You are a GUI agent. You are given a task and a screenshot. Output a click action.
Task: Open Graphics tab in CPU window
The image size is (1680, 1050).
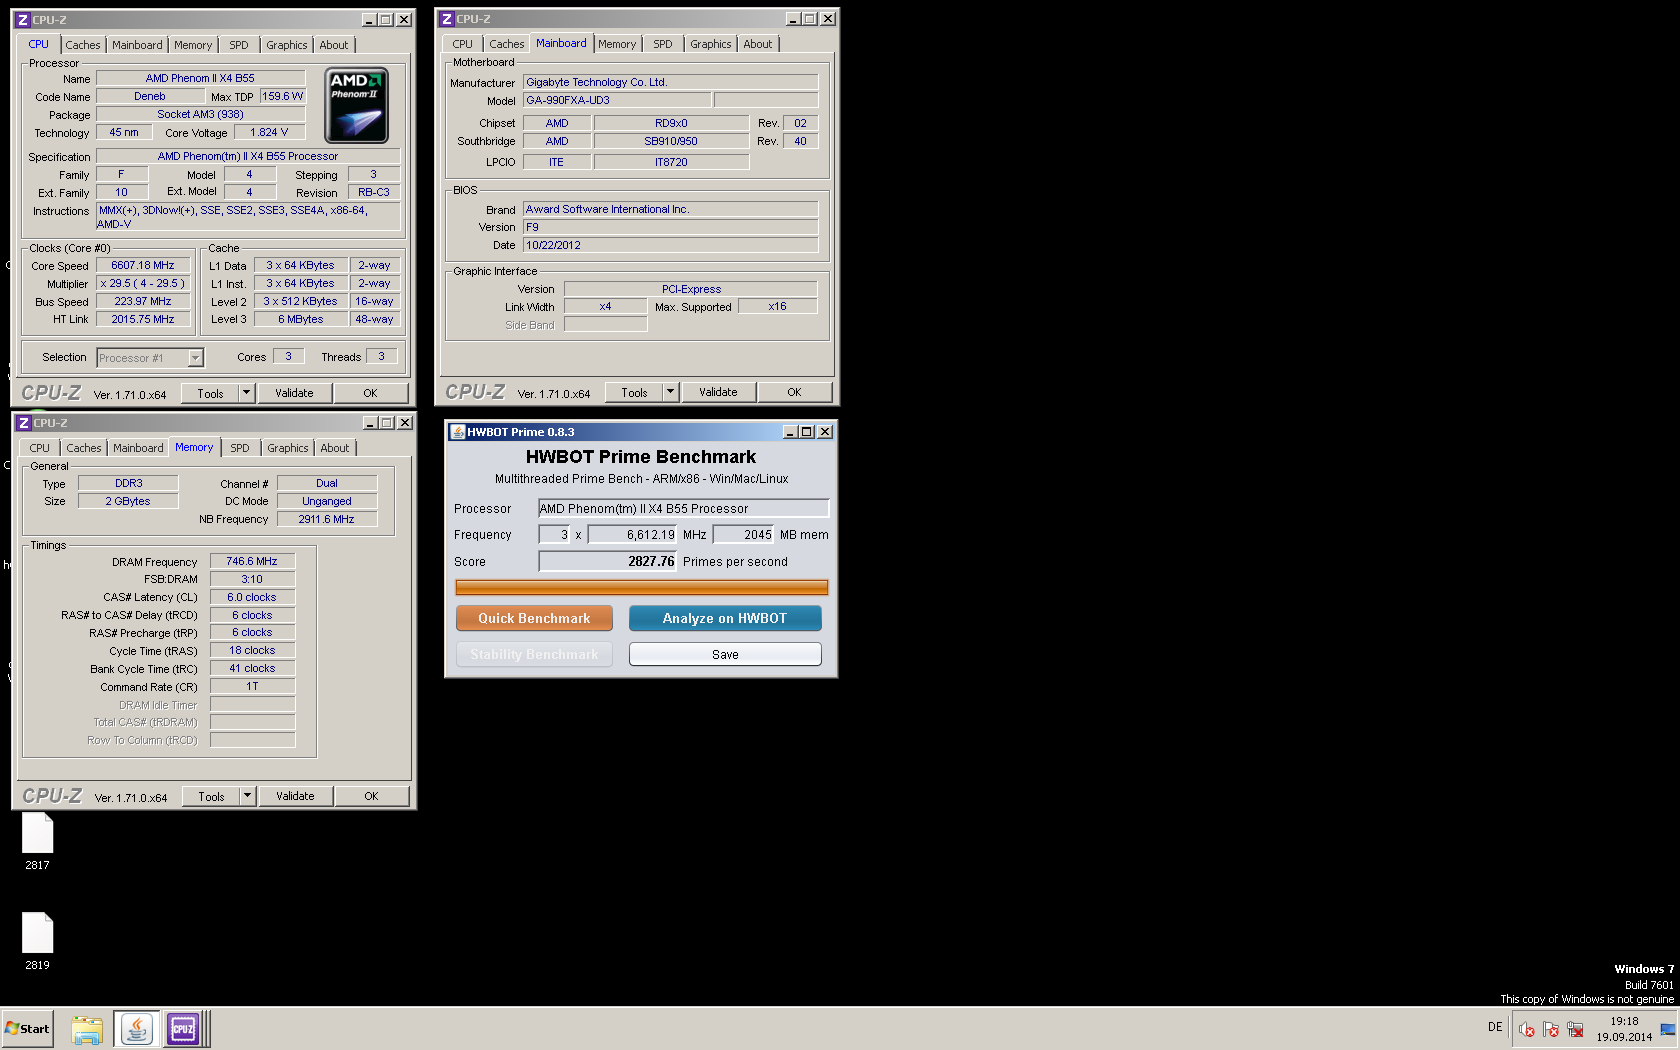[287, 45]
